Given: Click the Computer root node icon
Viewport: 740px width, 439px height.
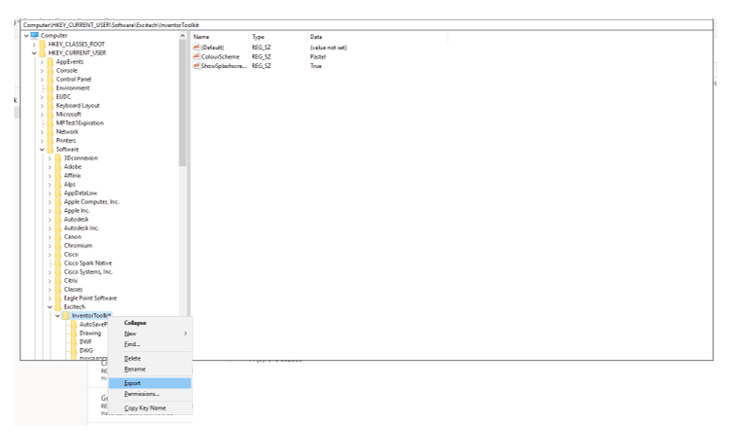Looking at the screenshot, I should pyautogui.click(x=35, y=36).
